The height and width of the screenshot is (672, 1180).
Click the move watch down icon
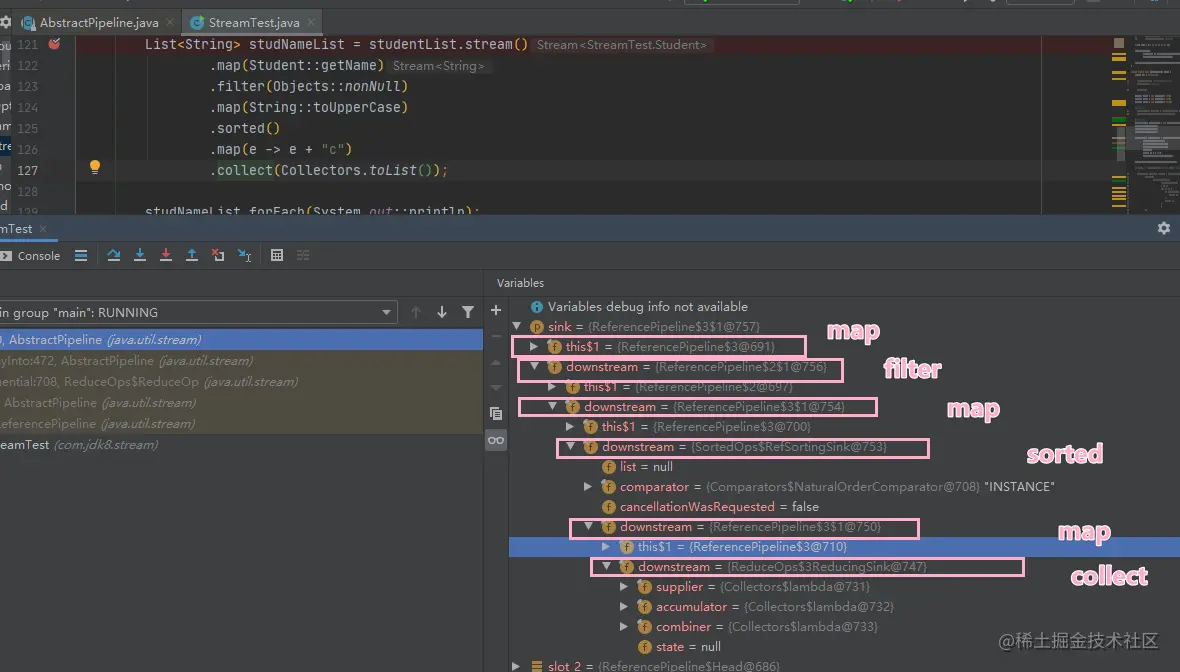(x=496, y=388)
